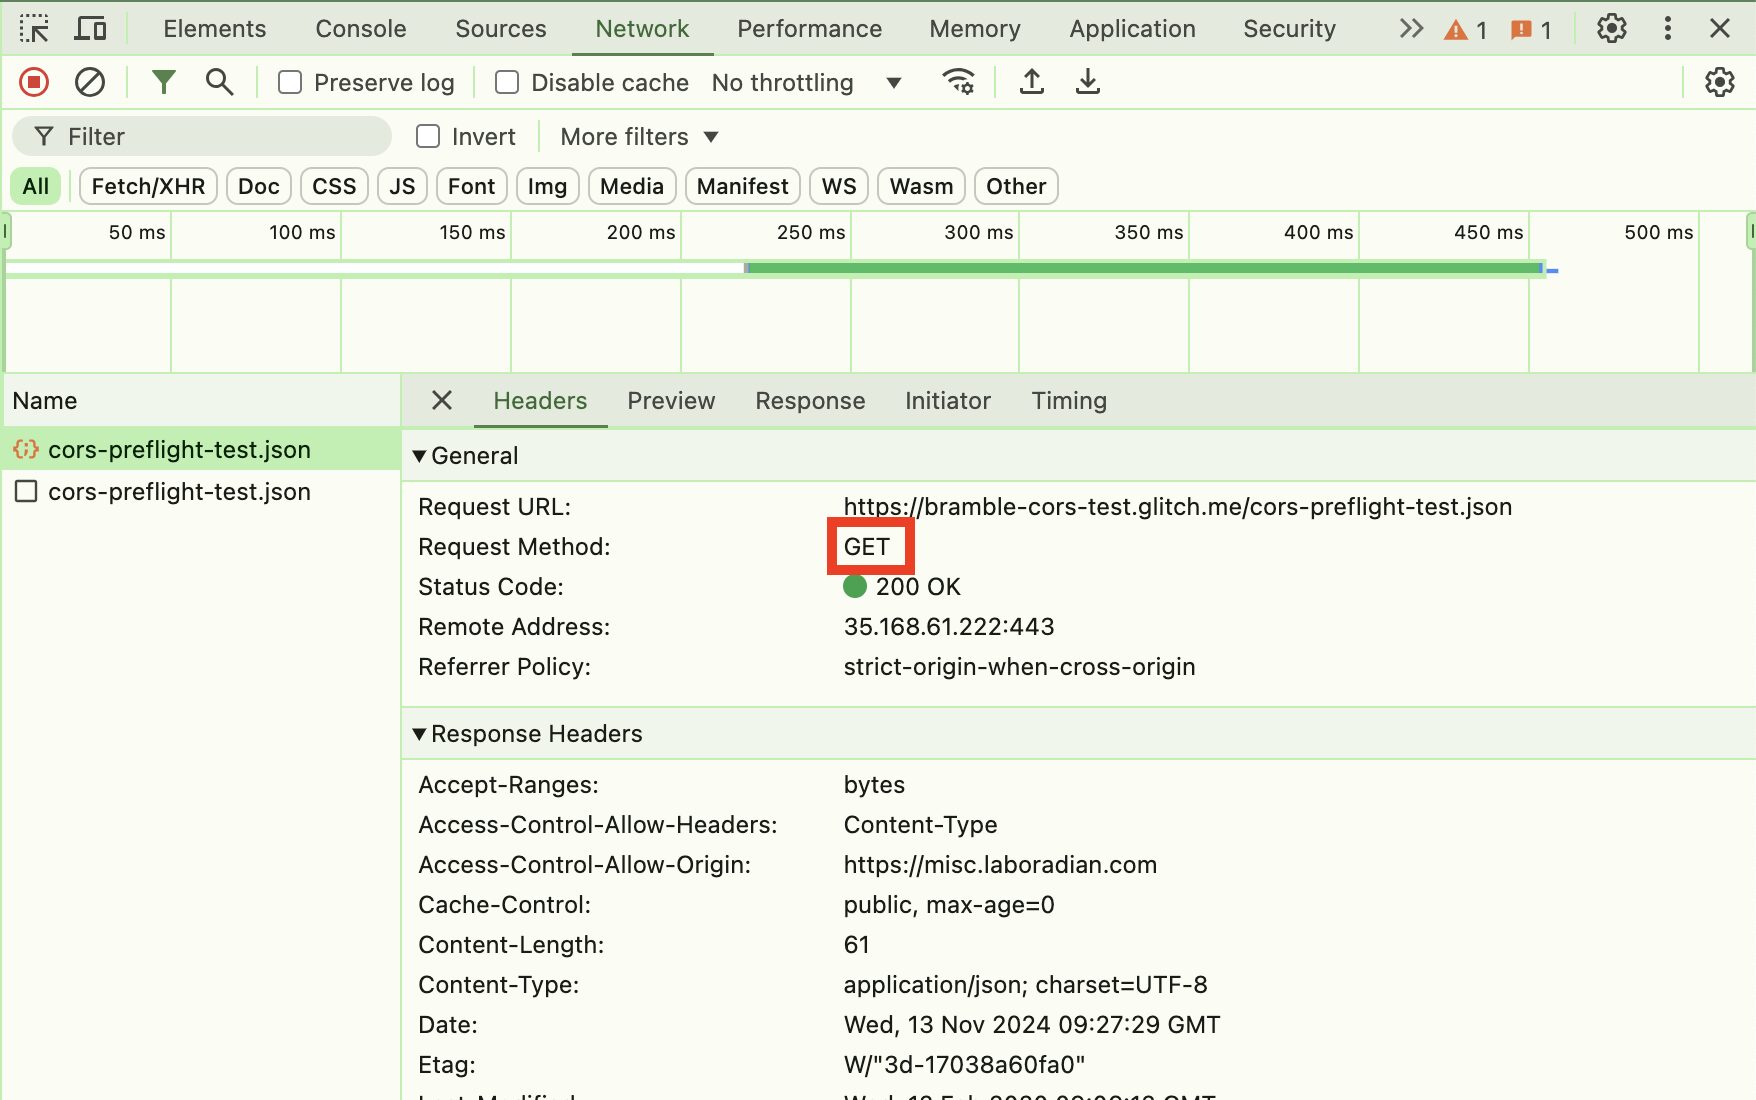Toggle the device toolbar icon
The image size is (1756, 1100).
click(x=90, y=28)
